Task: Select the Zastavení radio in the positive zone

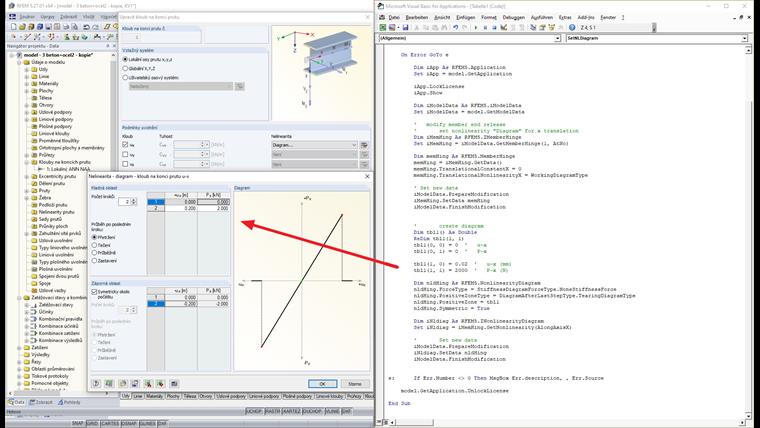Action: coord(95,261)
